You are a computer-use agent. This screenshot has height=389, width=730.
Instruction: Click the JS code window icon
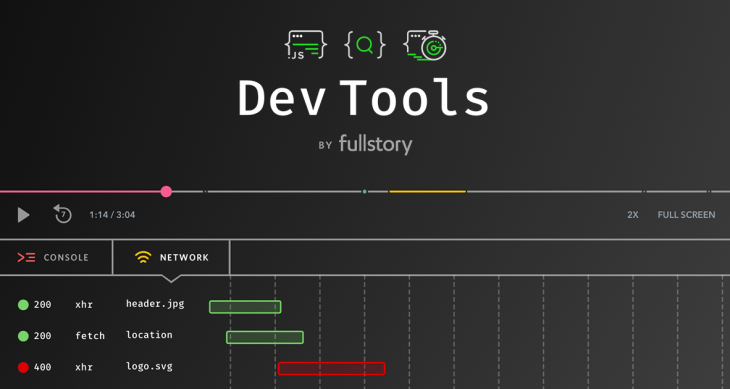coord(305,45)
